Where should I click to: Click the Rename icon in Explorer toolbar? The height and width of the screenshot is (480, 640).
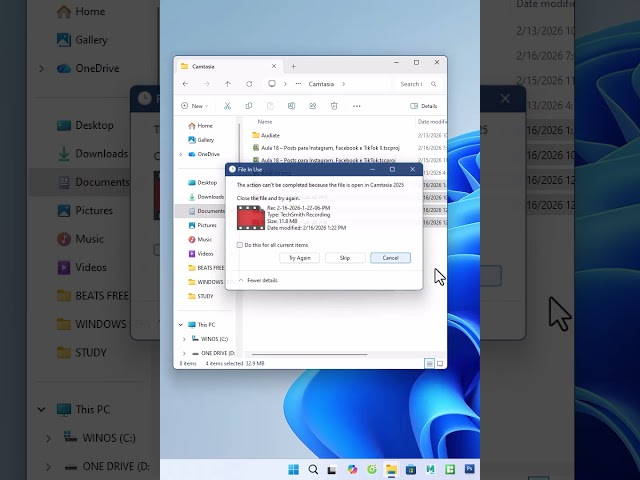[x=291, y=106]
